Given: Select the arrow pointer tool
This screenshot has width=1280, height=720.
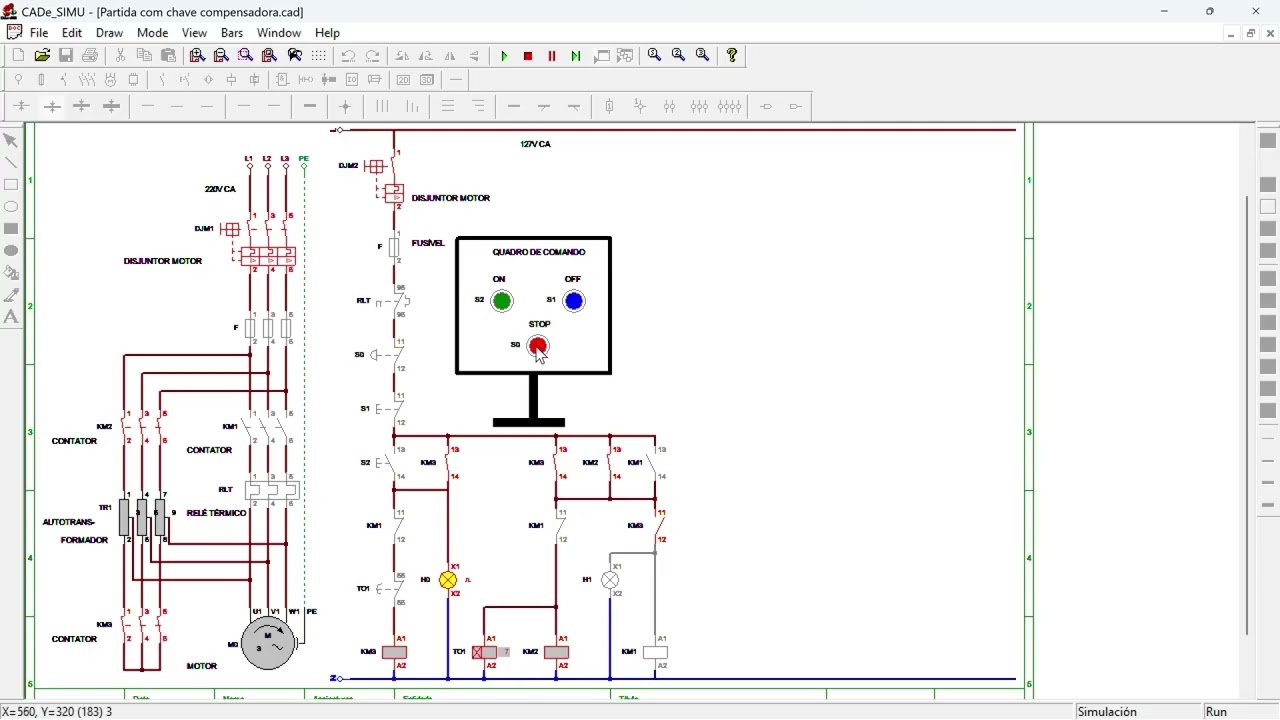Looking at the screenshot, I should (11, 141).
